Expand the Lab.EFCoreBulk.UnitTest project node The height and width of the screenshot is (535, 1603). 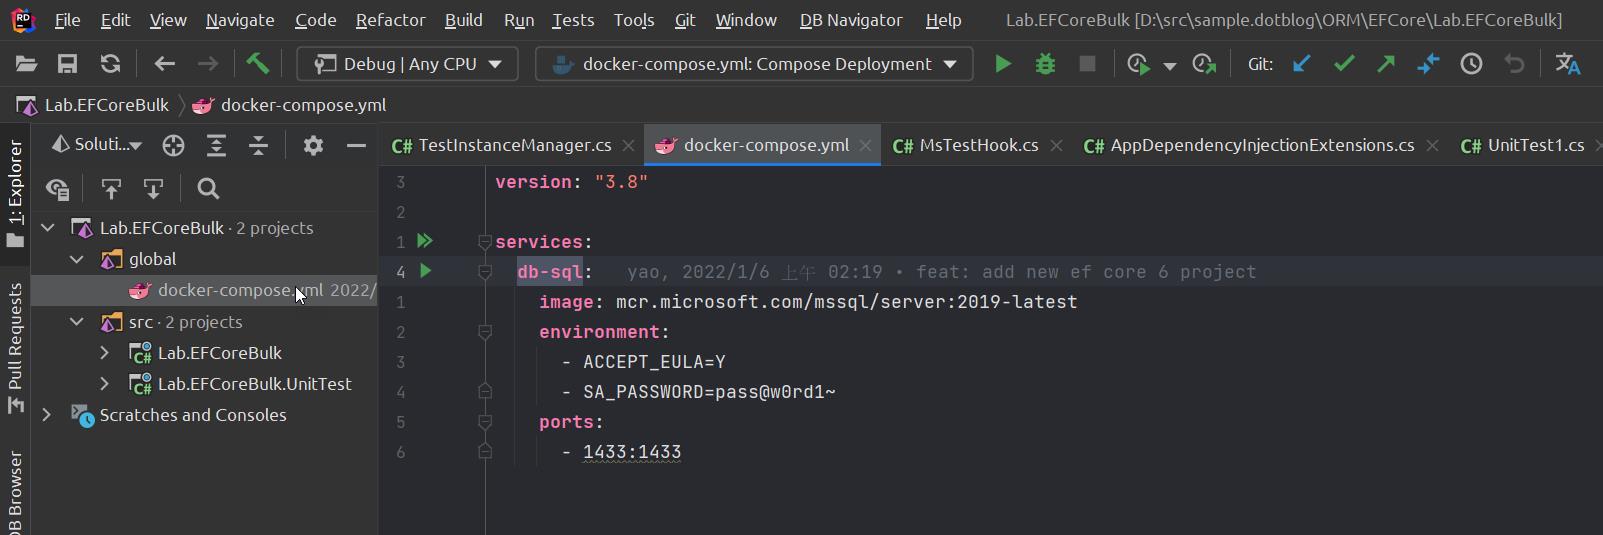point(105,384)
